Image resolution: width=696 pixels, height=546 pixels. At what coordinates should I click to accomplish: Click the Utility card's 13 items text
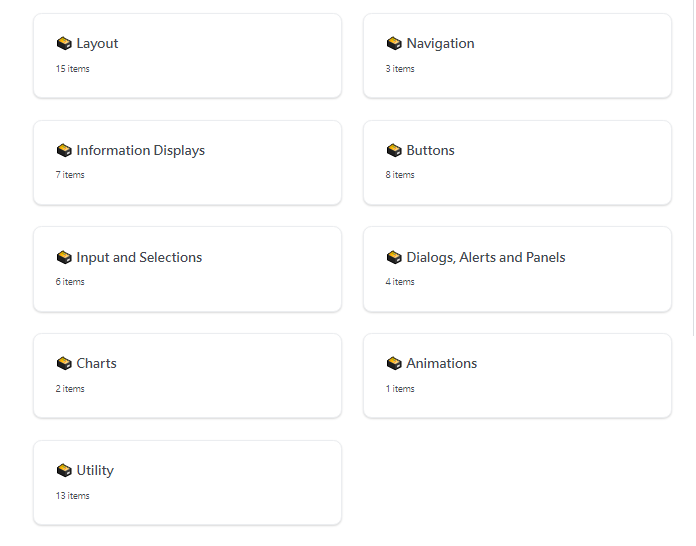tap(72, 496)
